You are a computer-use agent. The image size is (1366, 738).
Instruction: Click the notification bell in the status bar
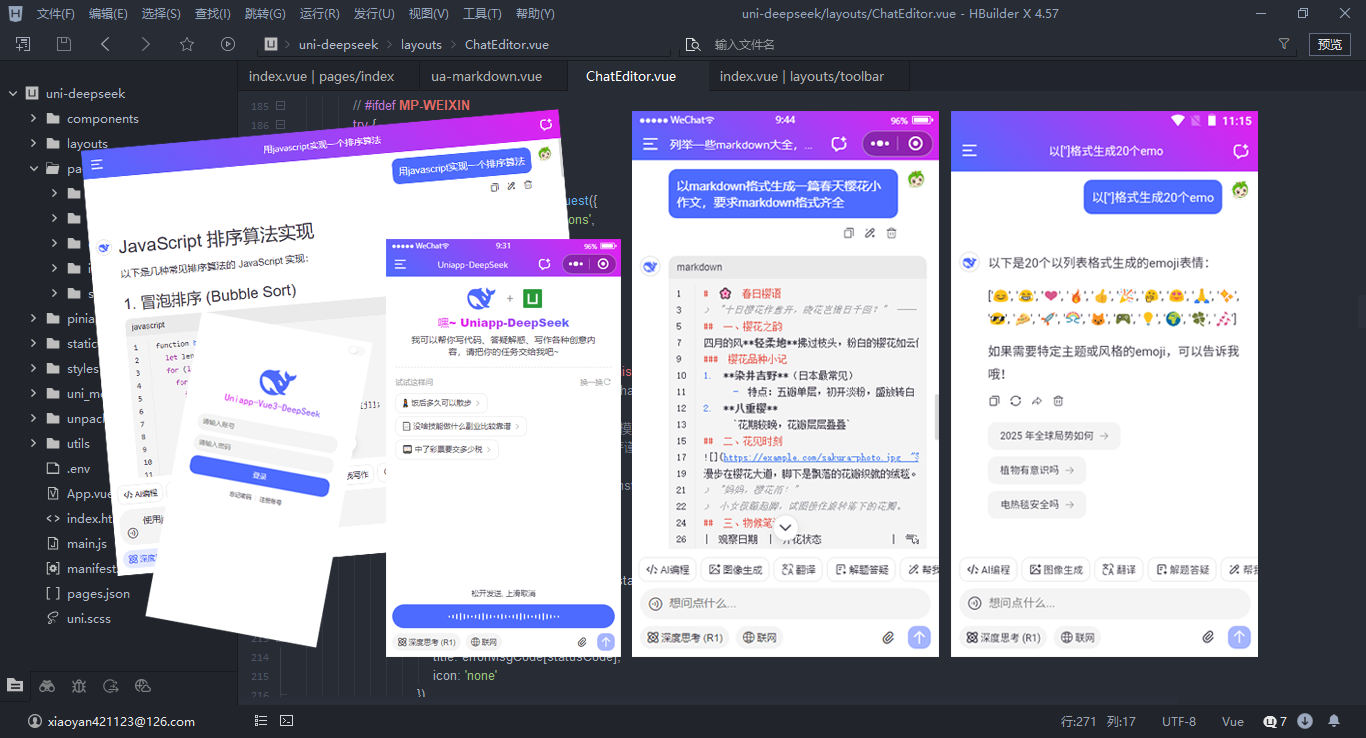point(1334,721)
